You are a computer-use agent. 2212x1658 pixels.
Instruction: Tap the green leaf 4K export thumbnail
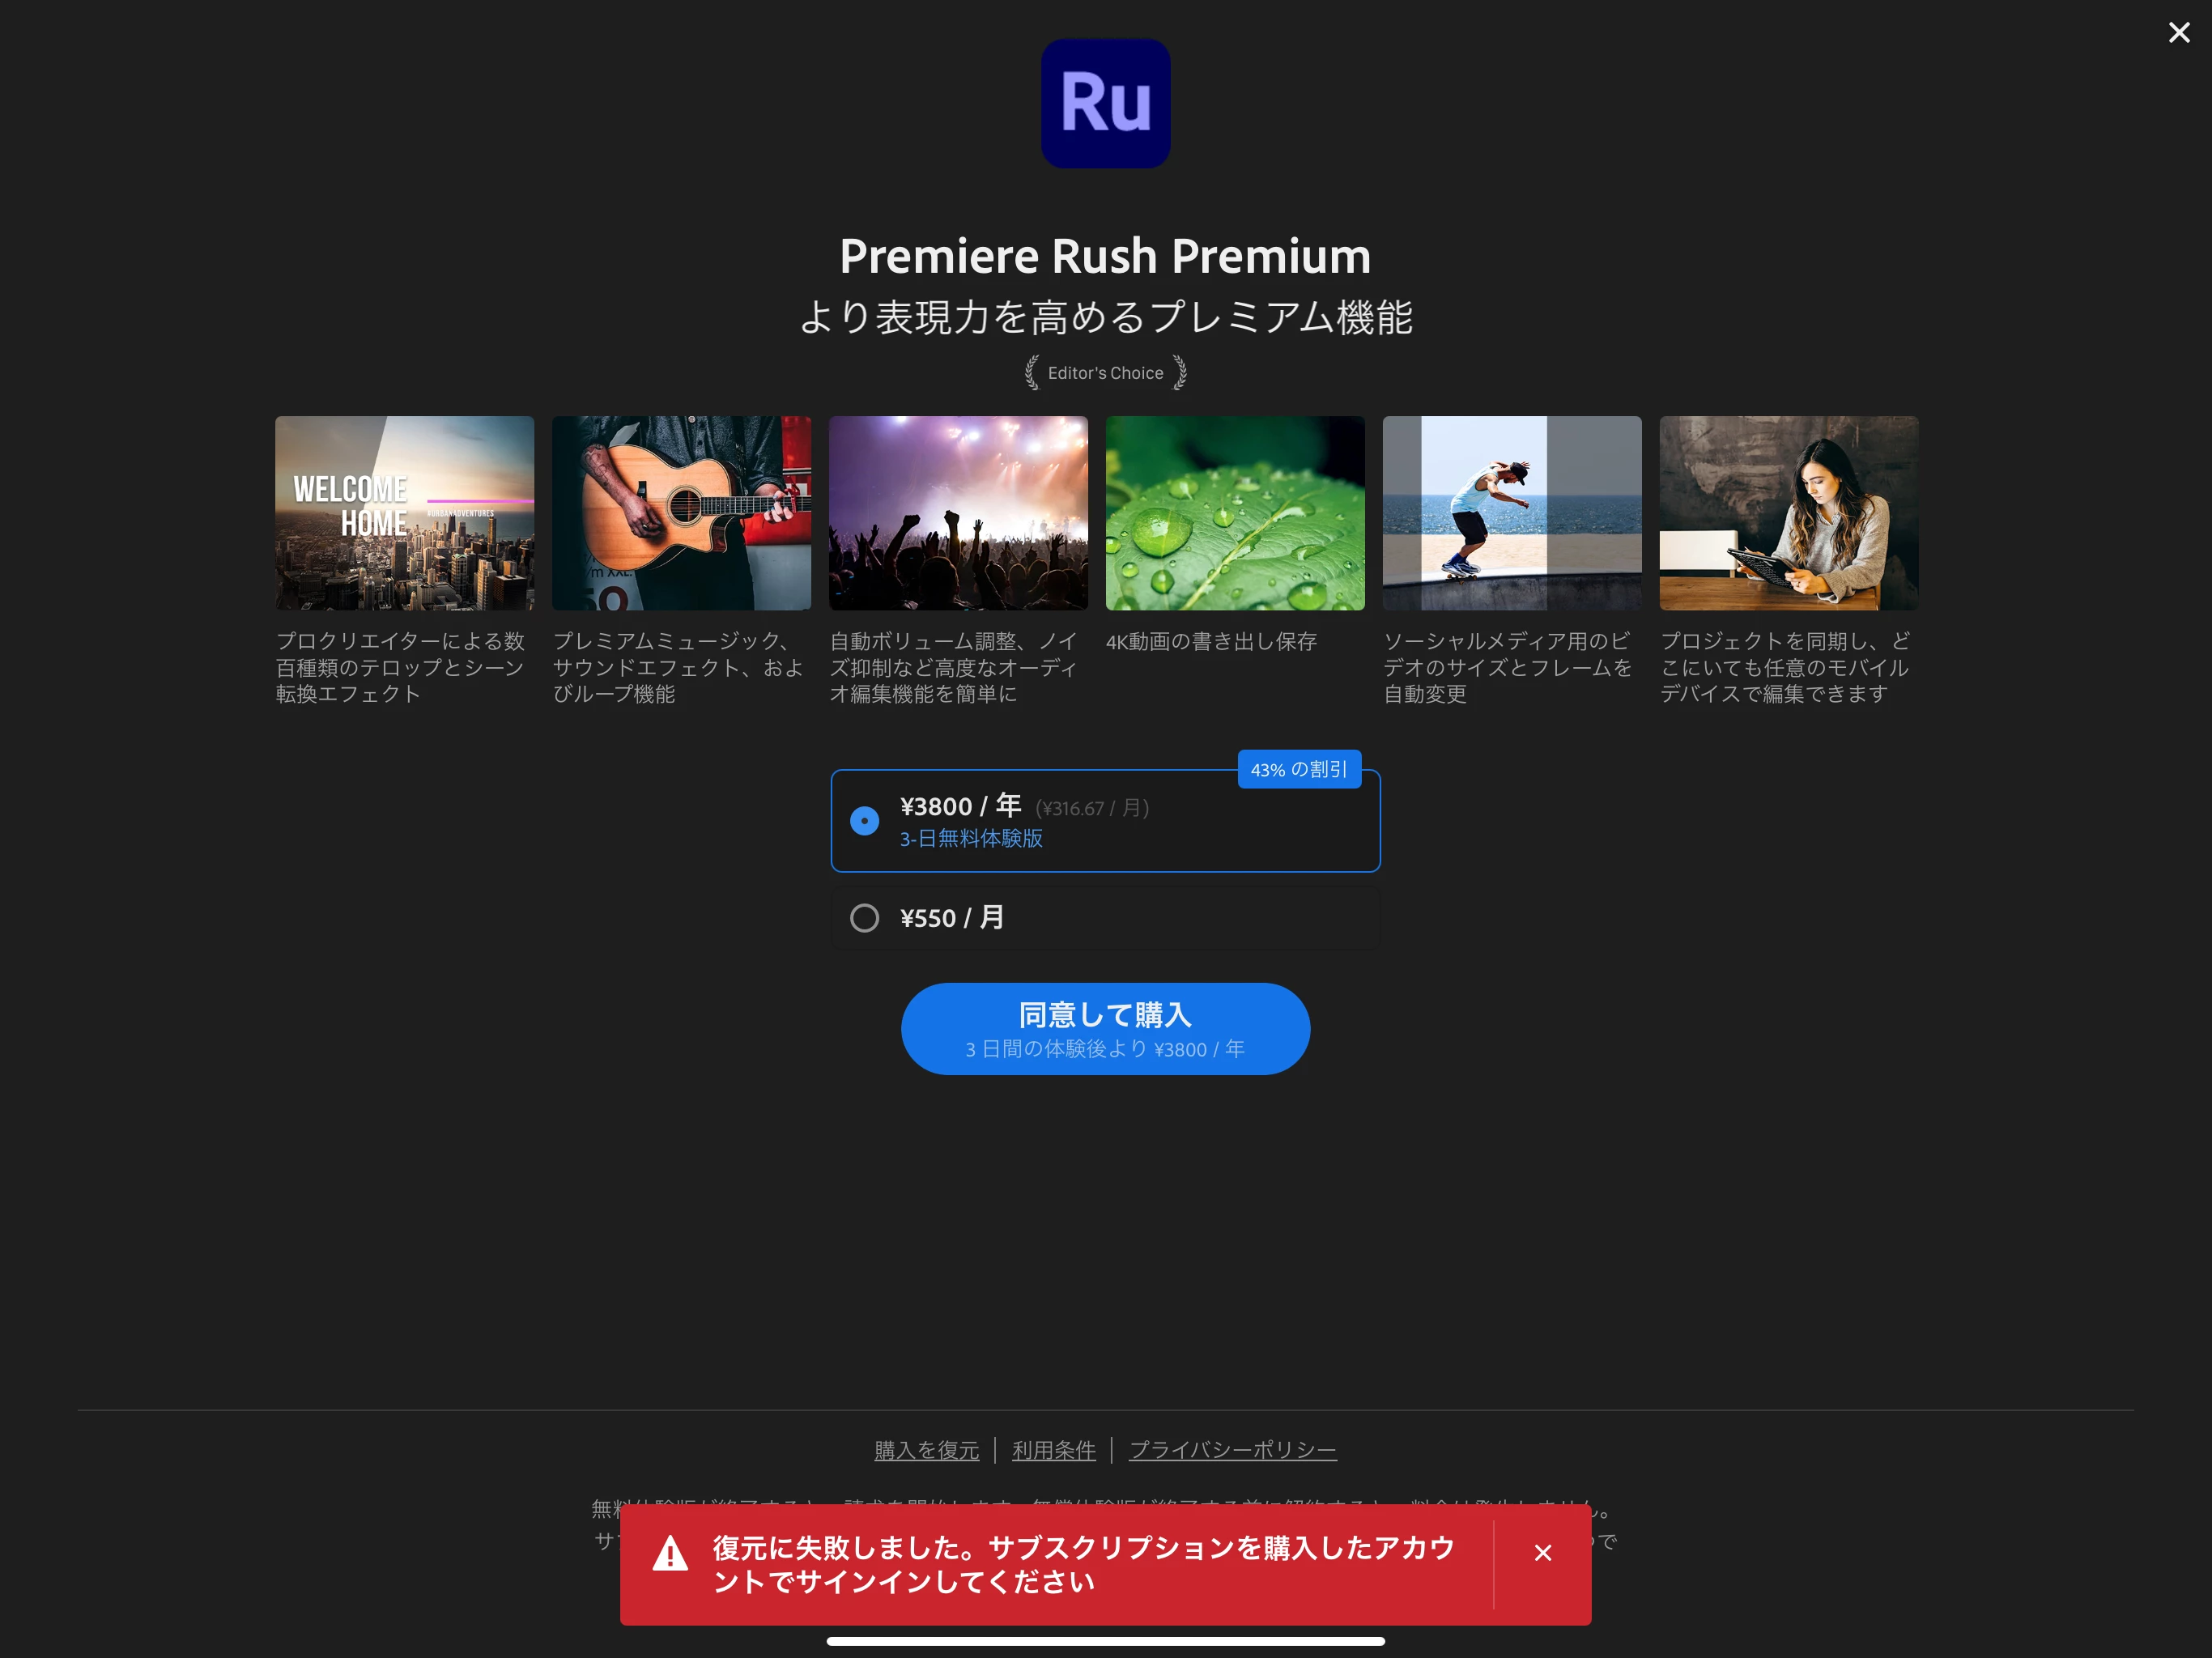point(1235,513)
